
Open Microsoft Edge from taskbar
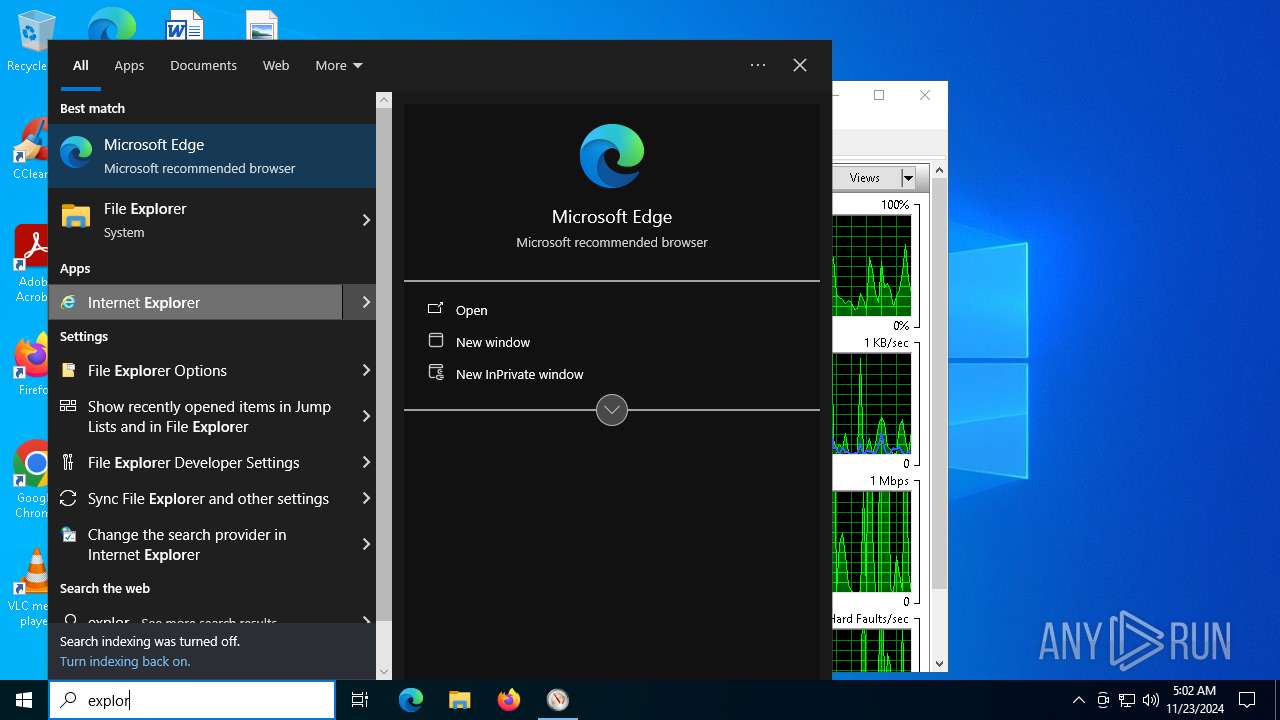click(x=411, y=700)
